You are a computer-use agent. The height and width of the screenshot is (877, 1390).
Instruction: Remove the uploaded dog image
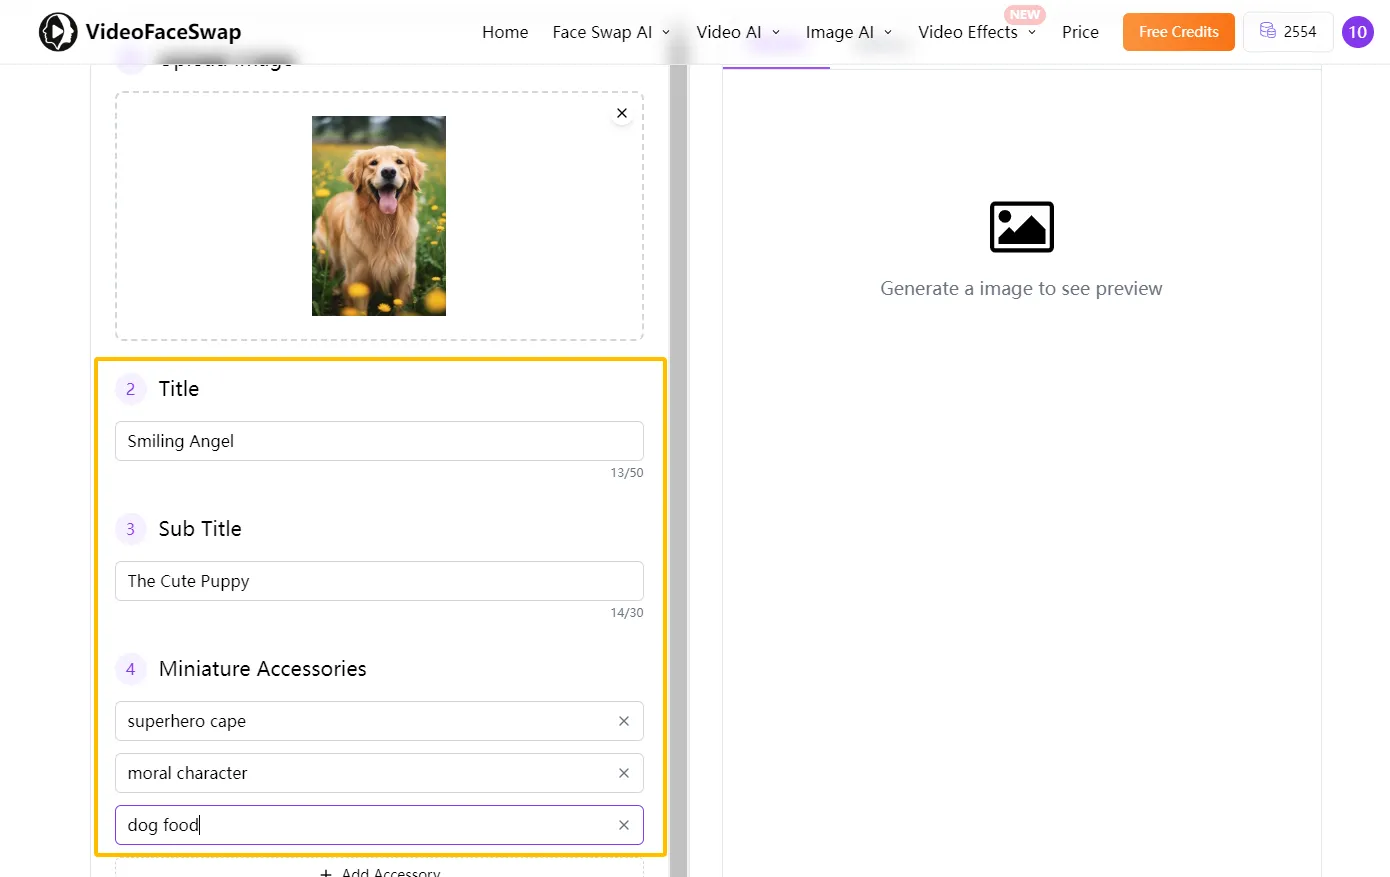[x=622, y=113]
